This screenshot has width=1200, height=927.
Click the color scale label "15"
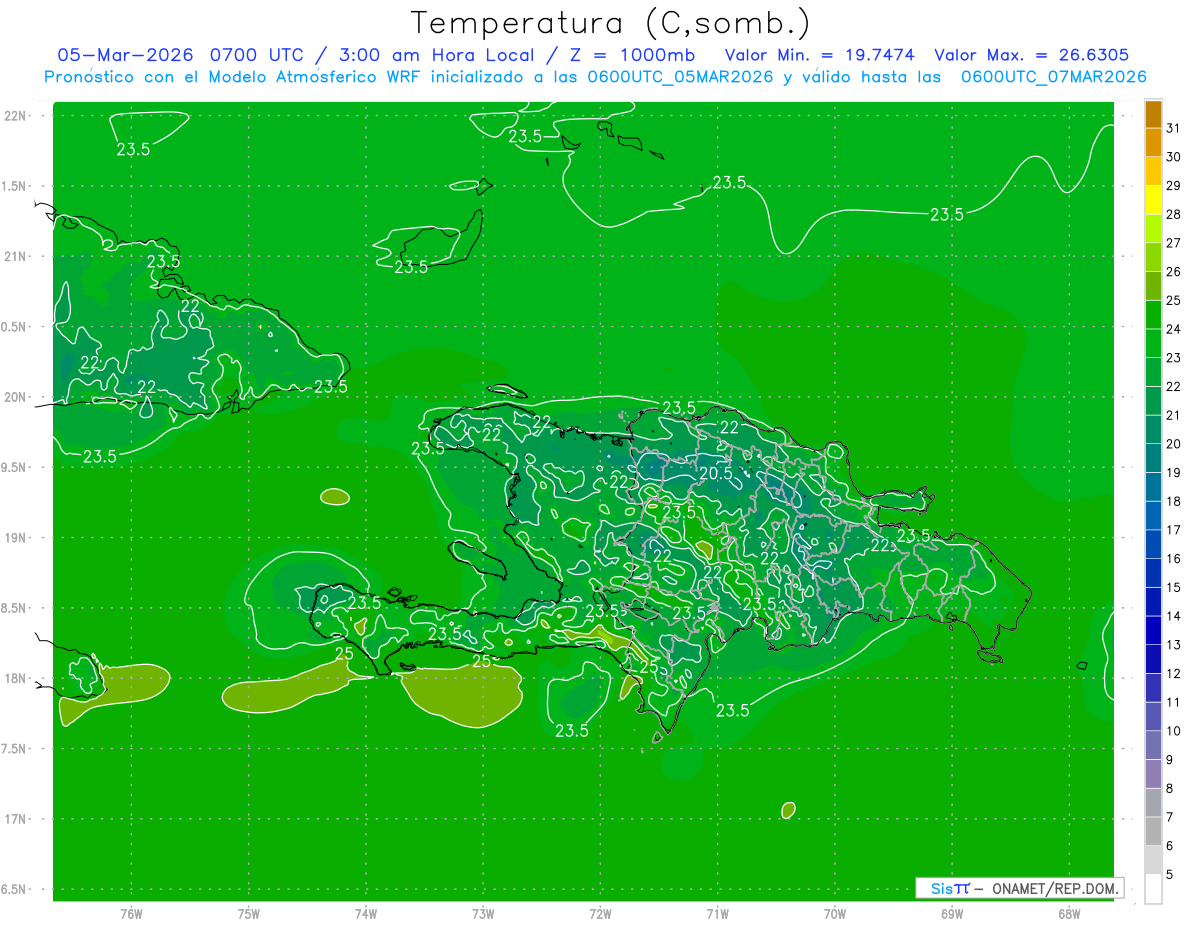(1174, 588)
